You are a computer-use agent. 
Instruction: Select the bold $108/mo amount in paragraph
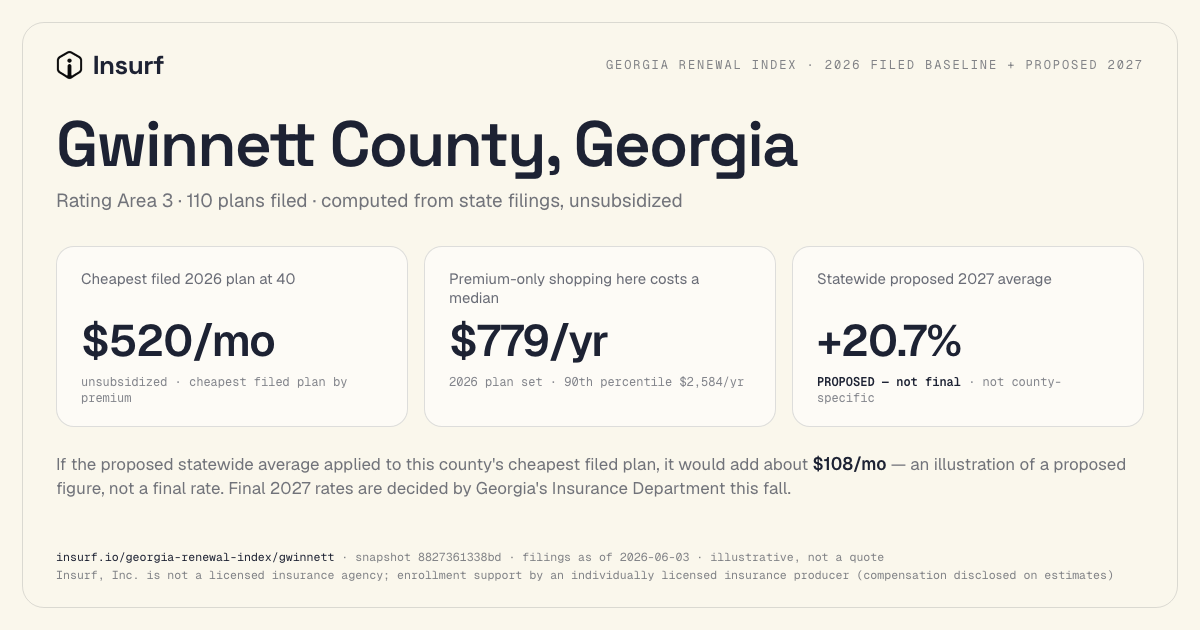849,464
